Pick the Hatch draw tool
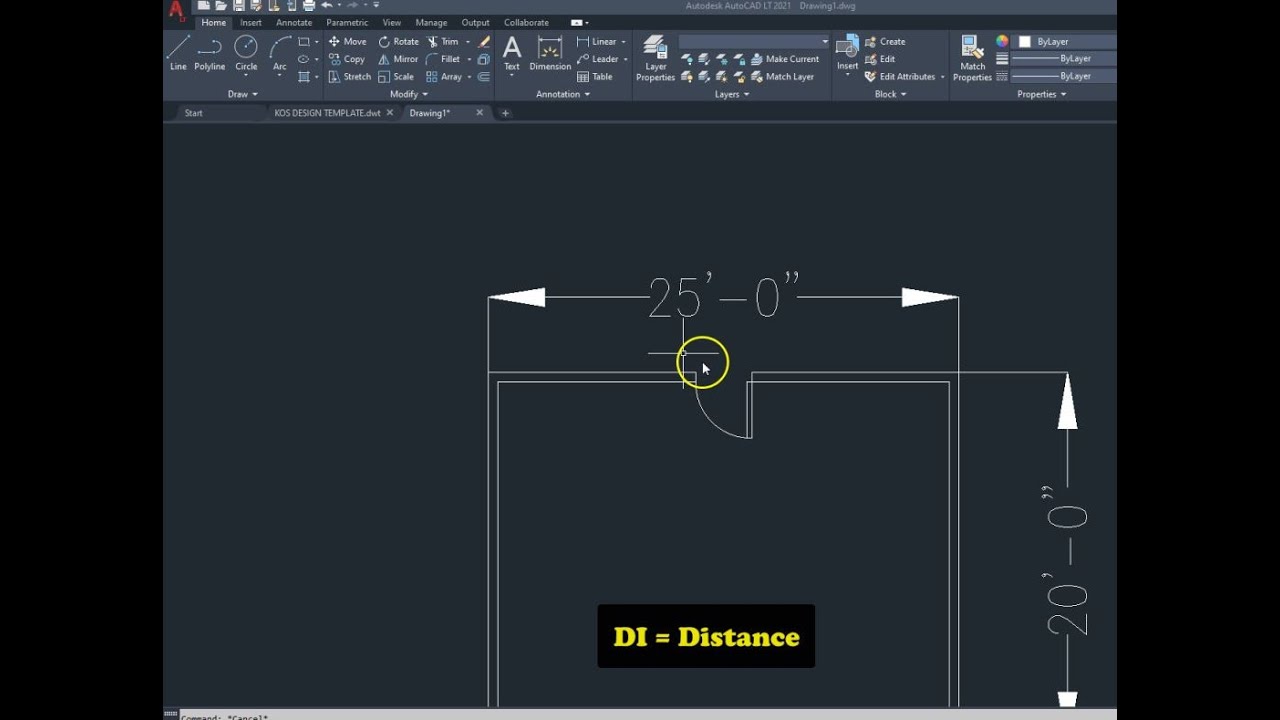1280x720 pixels. pos(304,76)
